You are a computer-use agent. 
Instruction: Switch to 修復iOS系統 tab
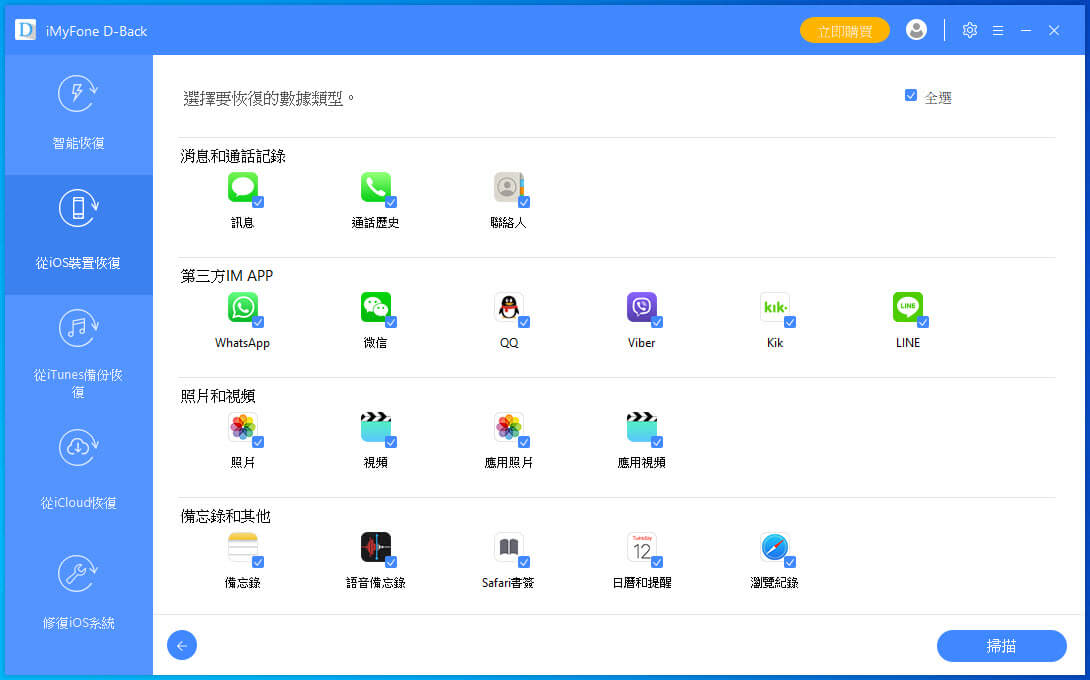[79, 594]
